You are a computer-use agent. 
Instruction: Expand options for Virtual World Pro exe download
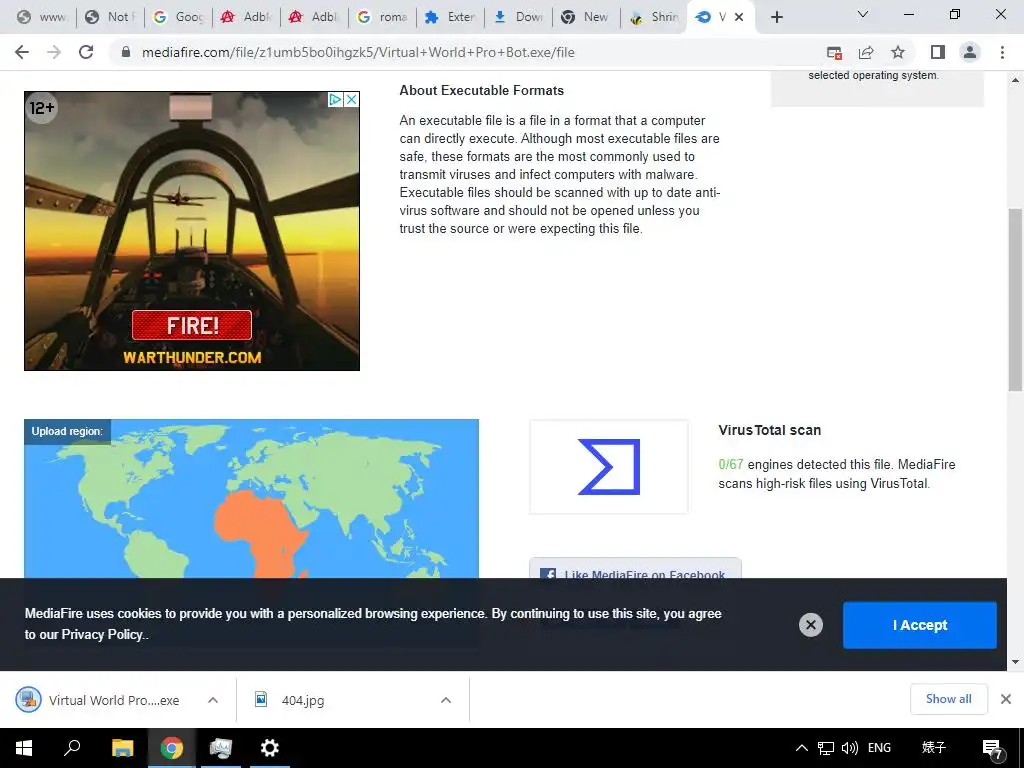point(213,700)
